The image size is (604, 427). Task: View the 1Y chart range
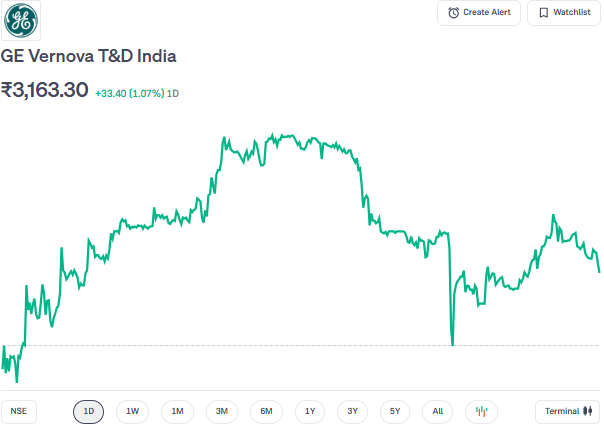click(310, 411)
